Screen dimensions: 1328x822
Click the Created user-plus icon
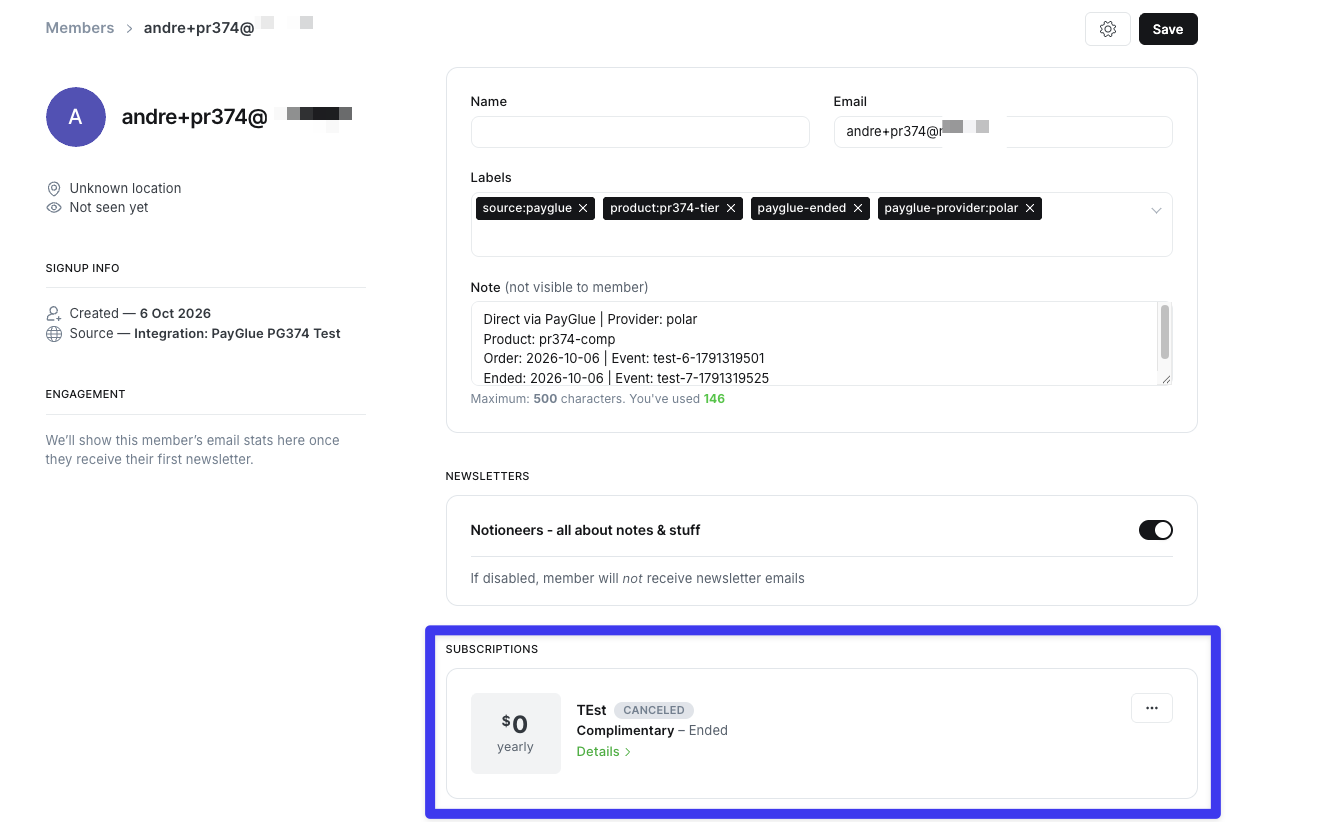[x=54, y=314]
